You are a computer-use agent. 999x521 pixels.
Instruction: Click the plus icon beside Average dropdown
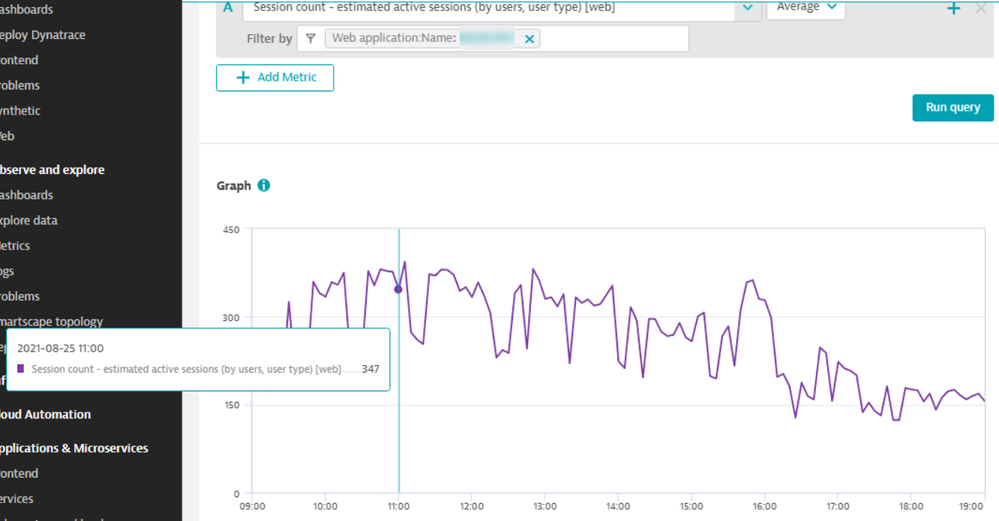tap(953, 9)
